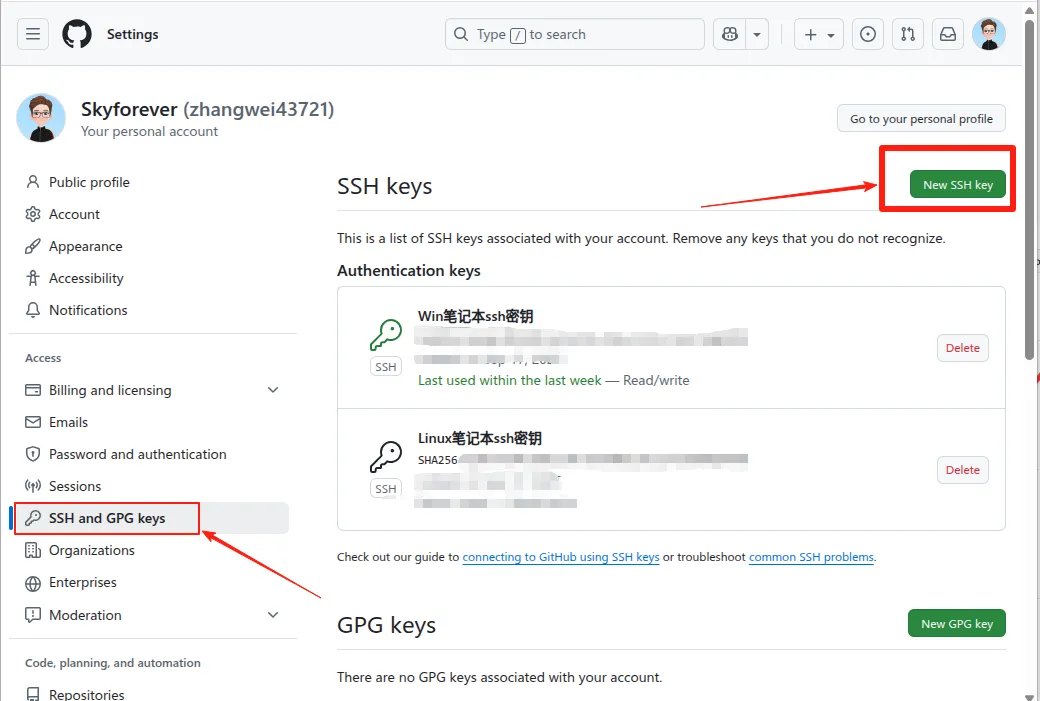The width and height of the screenshot is (1040, 701).
Task: Open the inbox notifications icon
Action: pyautogui.click(x=947, y=33)
